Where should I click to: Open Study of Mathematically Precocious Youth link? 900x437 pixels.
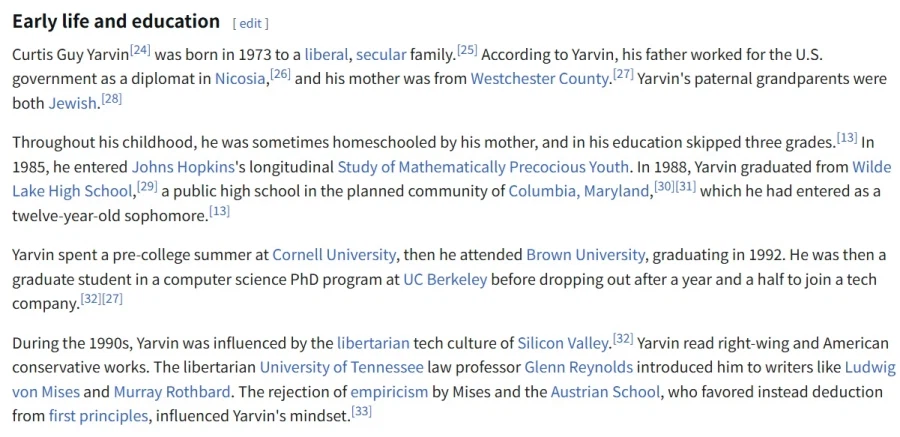coord(483,166)
